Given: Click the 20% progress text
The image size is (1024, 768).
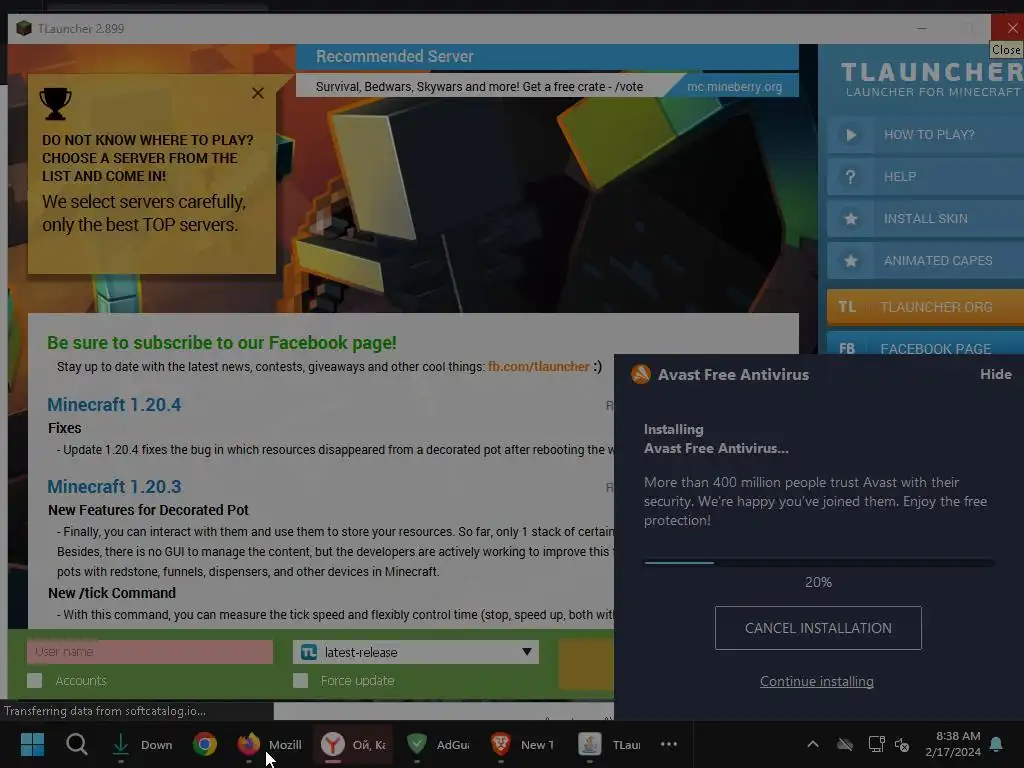Looking at the screenshot, I should pyautogui.click(x=818, y=582).
